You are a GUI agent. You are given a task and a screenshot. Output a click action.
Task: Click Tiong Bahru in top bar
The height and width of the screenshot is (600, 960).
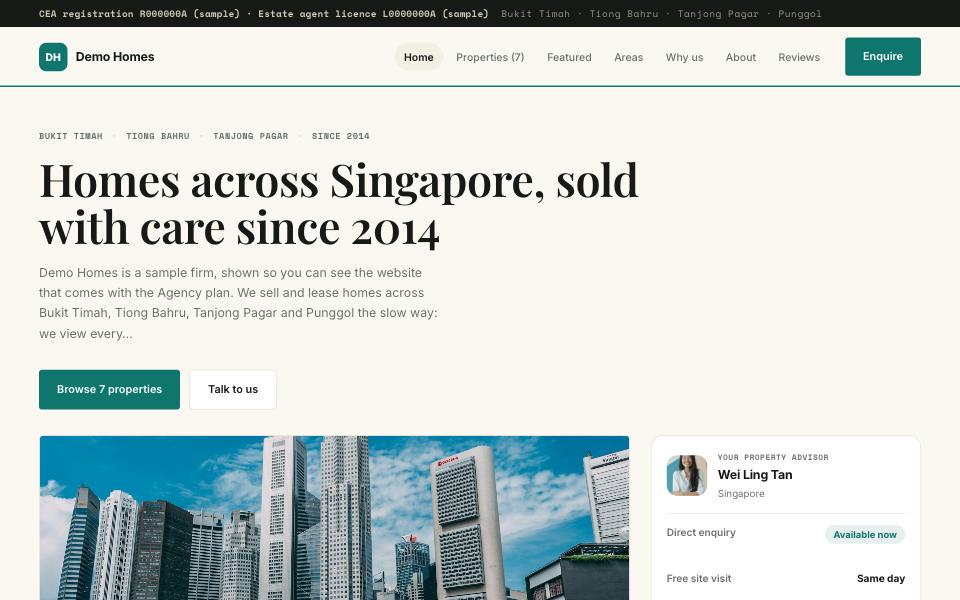coord(624,13)
